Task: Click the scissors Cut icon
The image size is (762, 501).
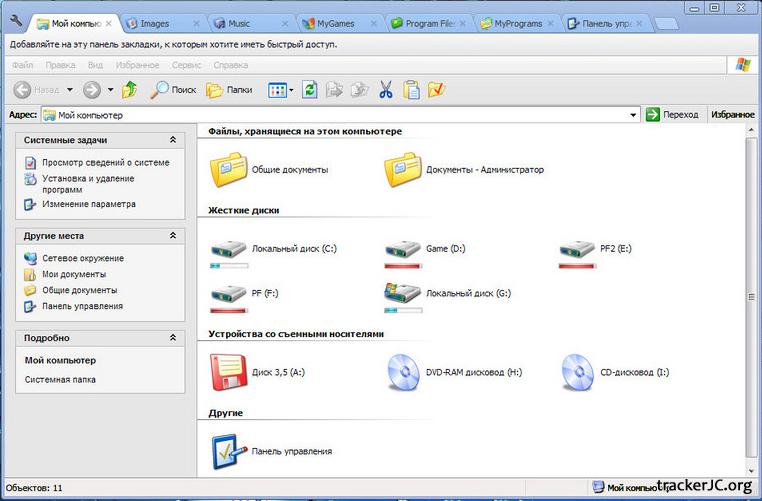Action: (386, 90)
